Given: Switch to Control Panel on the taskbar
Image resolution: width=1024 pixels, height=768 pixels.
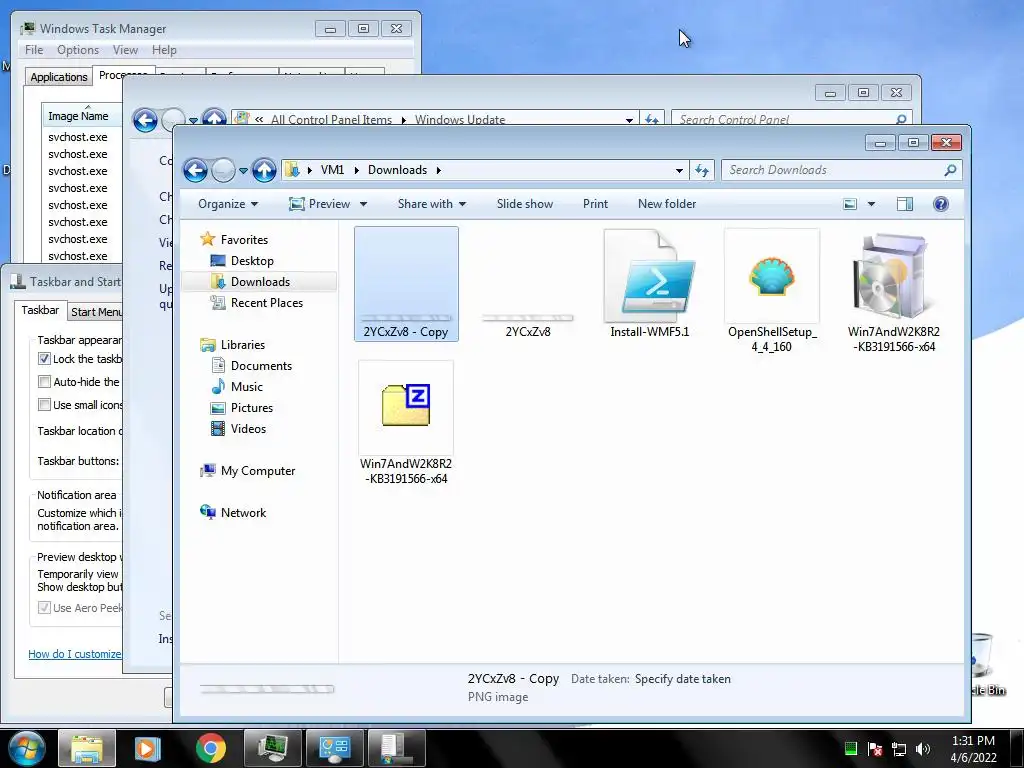Looking at the screenshot, I should (x=334, y=748).
